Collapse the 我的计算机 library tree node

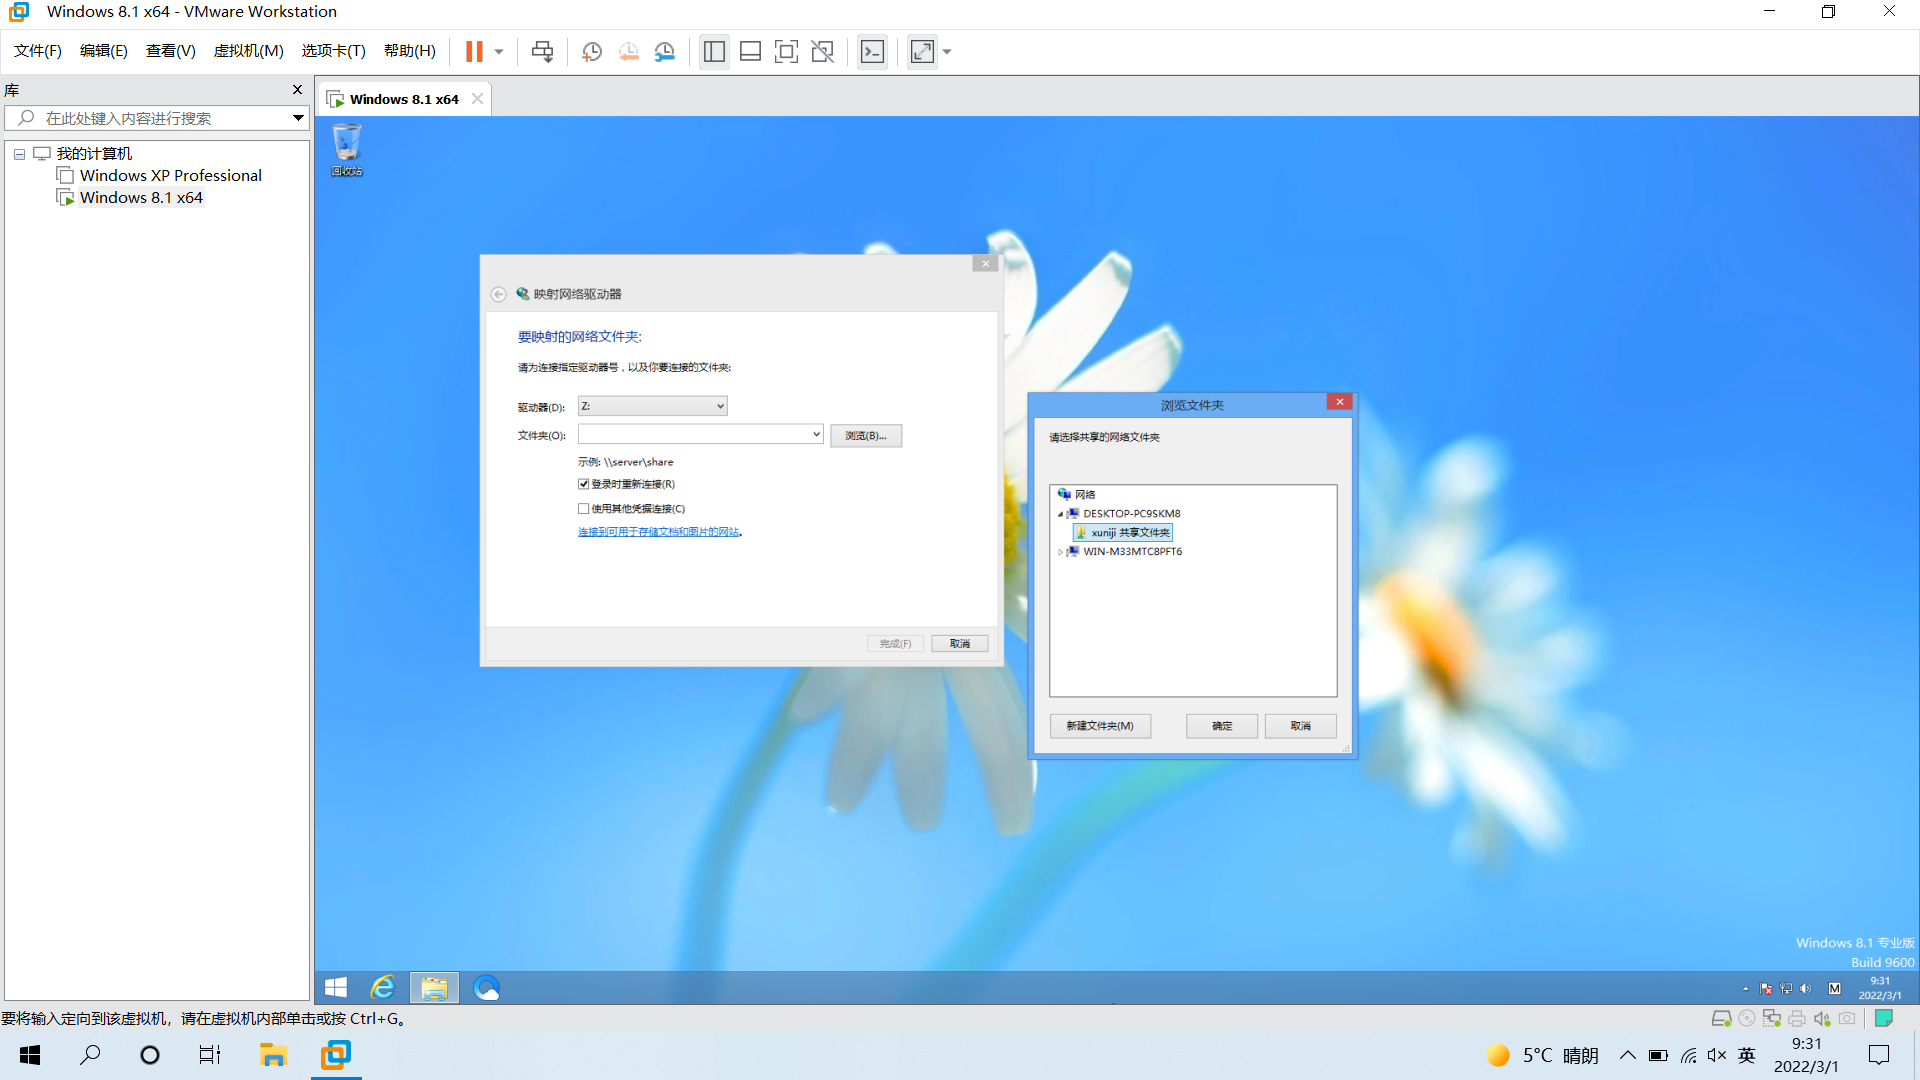click(x=19, y=154)
